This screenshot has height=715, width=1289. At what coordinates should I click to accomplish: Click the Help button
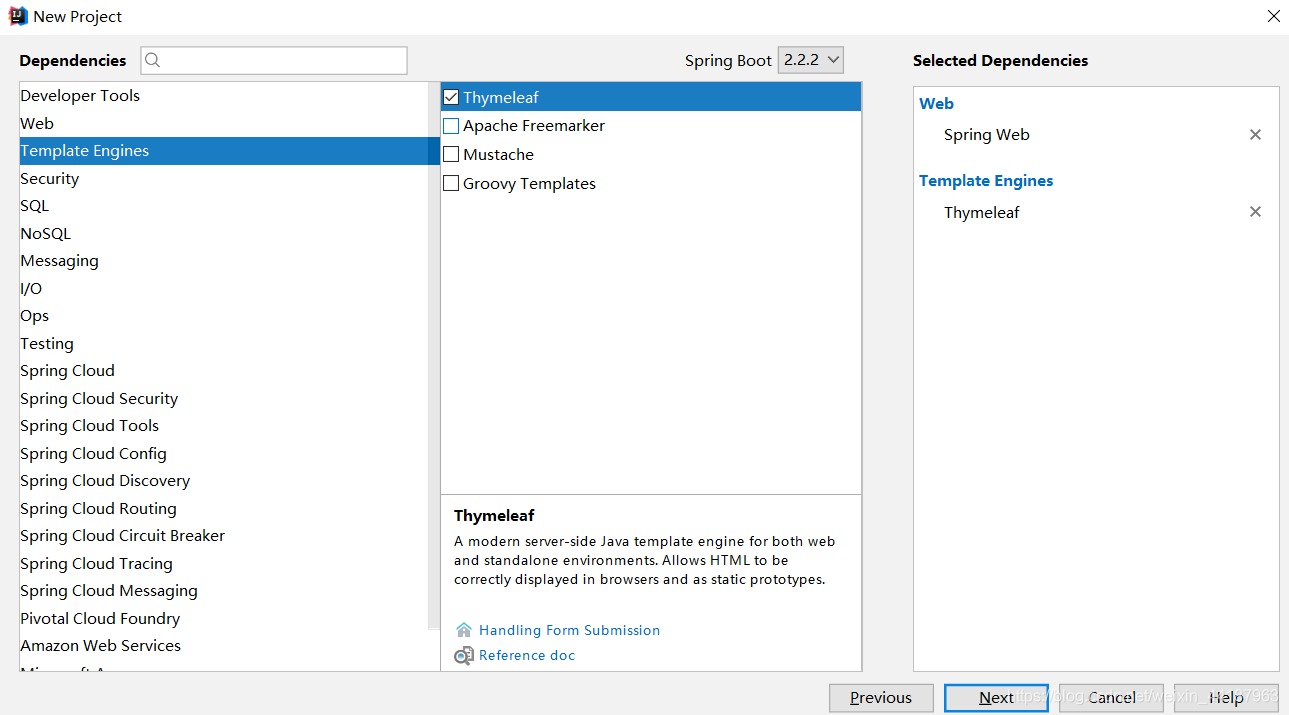pyautogui.click(x=1226, y=698)
